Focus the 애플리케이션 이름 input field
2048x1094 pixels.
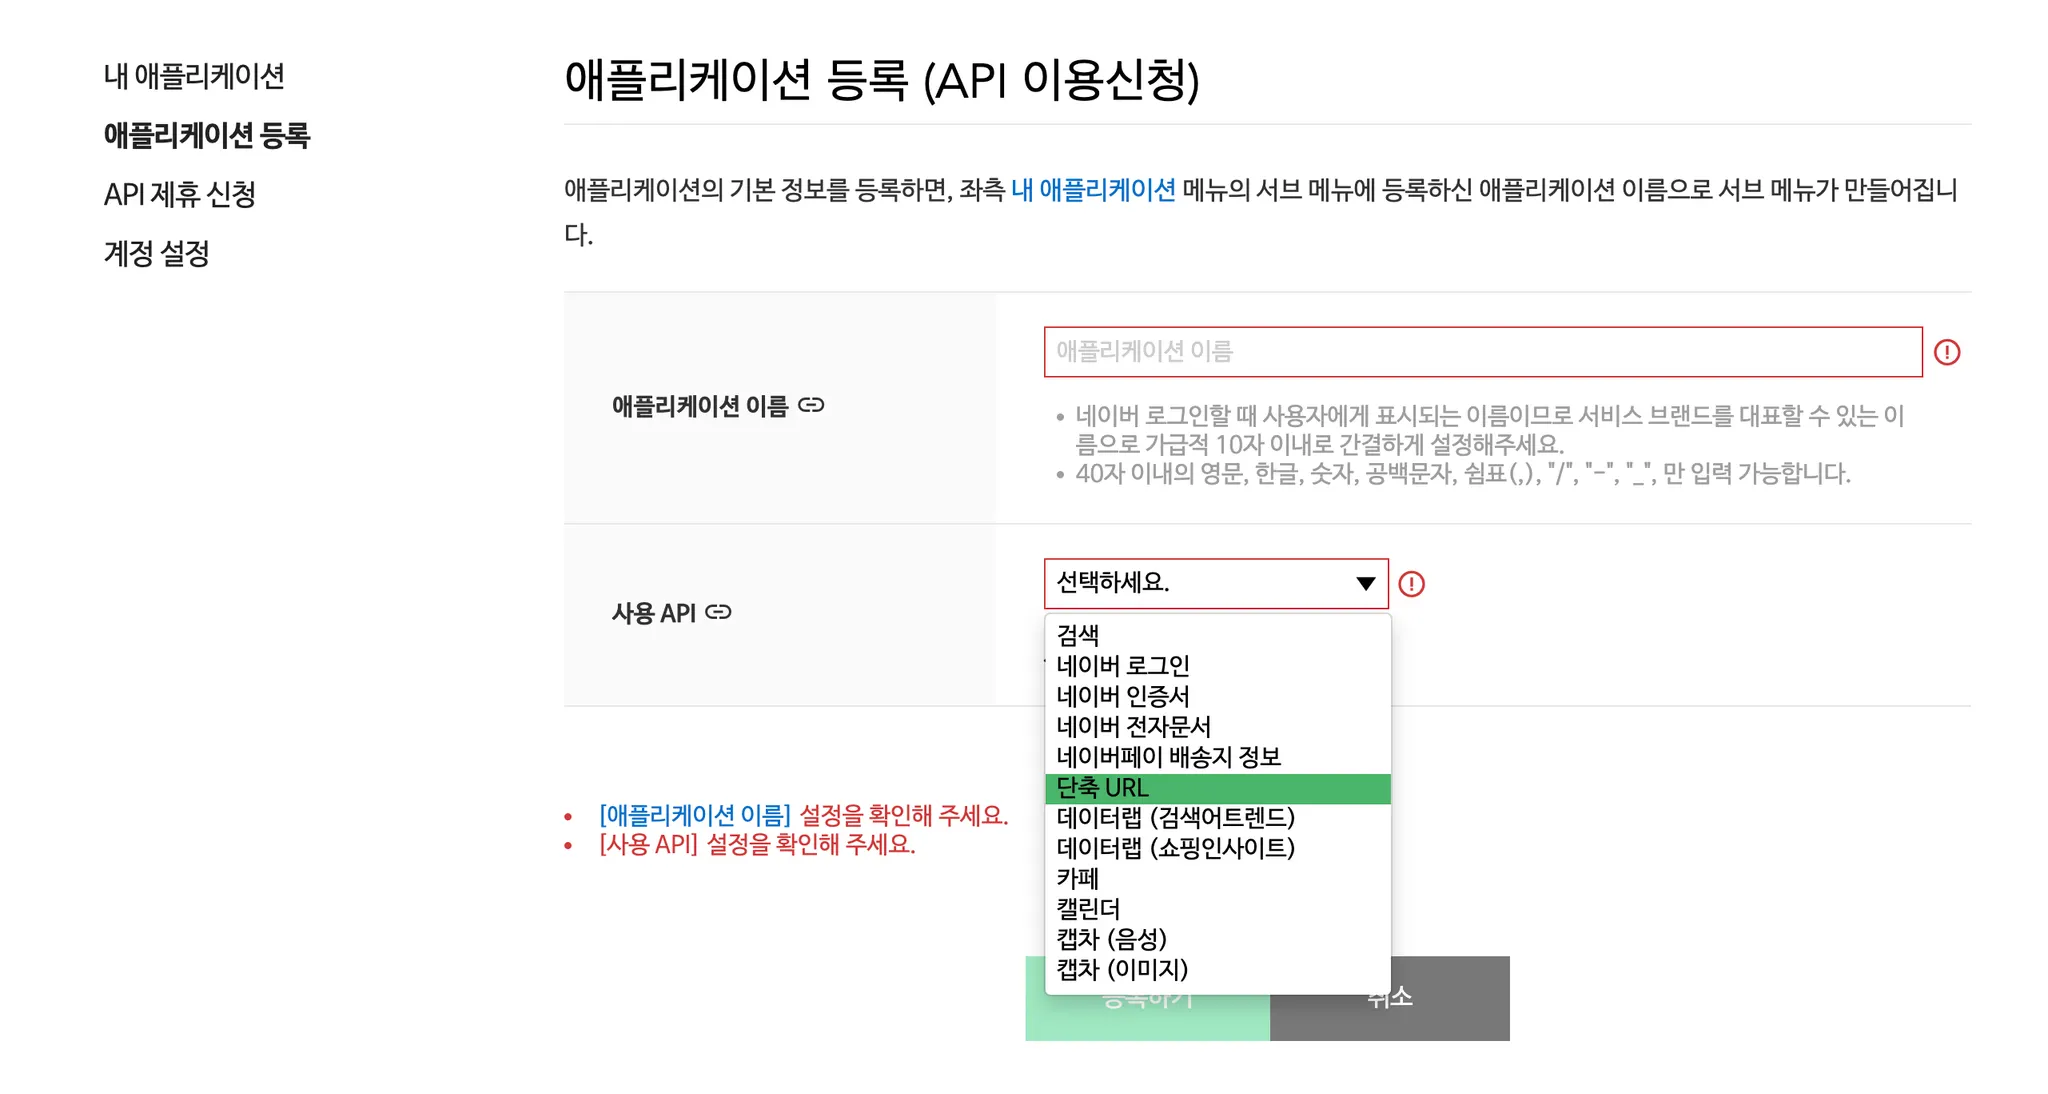tap(1482, 352)
